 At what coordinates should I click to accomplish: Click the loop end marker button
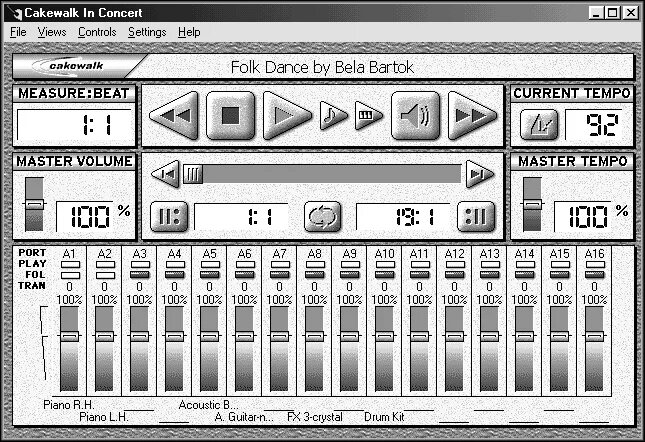pyautogui.click(x=476, y=216)
